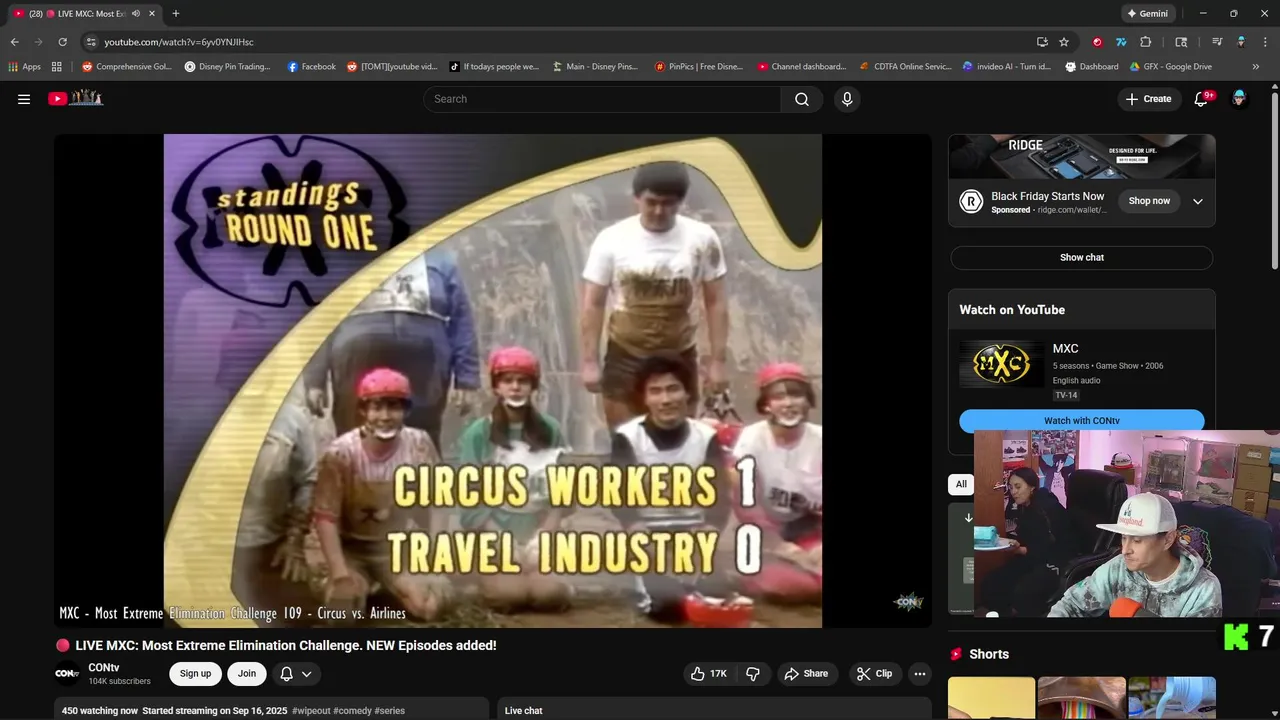This screenshot has height=720, width=1280.
Task: Bookmark this page with star icon
Action: [x=1064, y=42]
